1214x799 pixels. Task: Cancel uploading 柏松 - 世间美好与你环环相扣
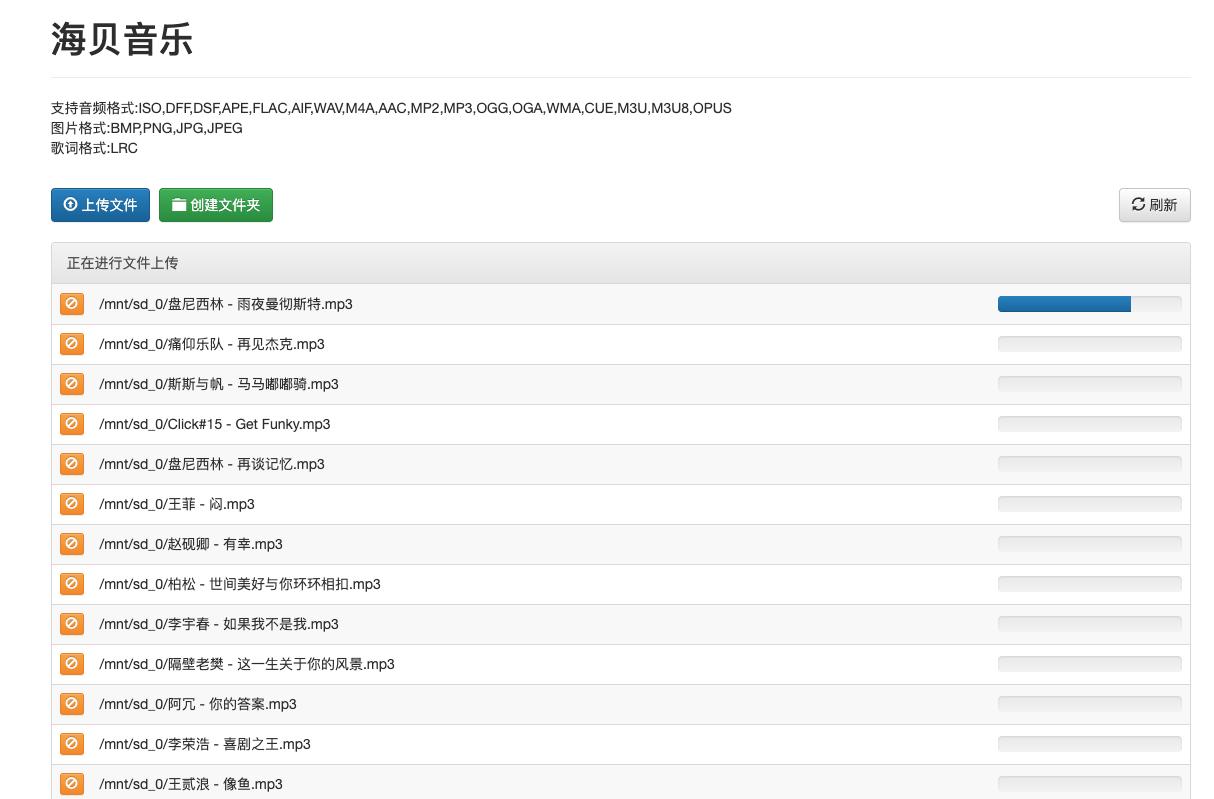[71, 583]
